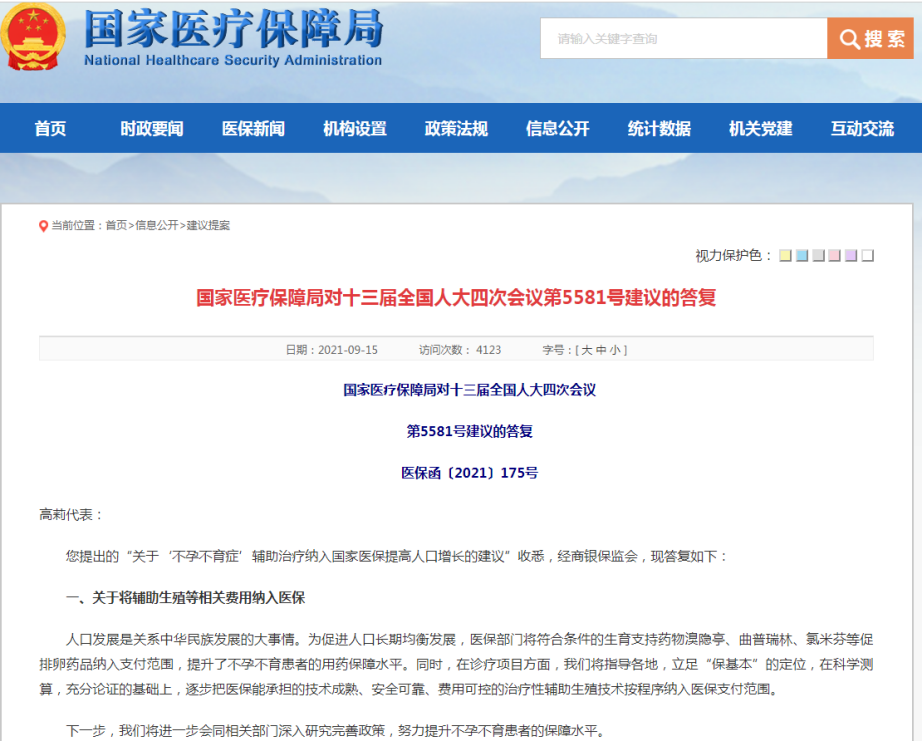Select the pink eye-protection color swatch
The image size is (922, 741).
click(x=834, y=256)
